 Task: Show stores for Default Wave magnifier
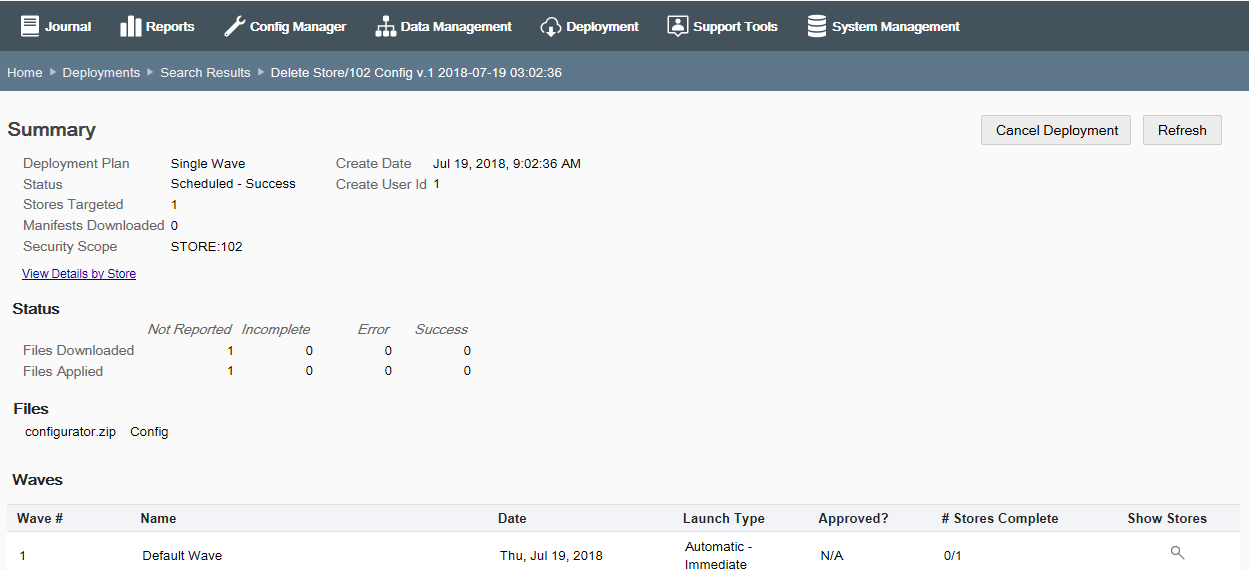[1177, 552]
